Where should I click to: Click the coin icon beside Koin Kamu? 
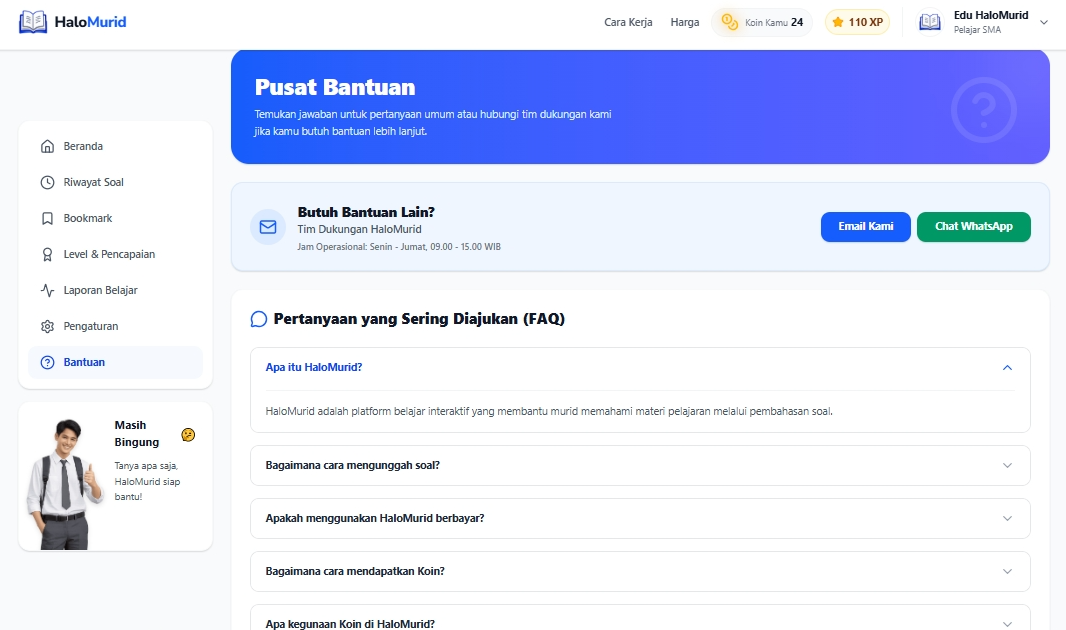click(729, 22)
